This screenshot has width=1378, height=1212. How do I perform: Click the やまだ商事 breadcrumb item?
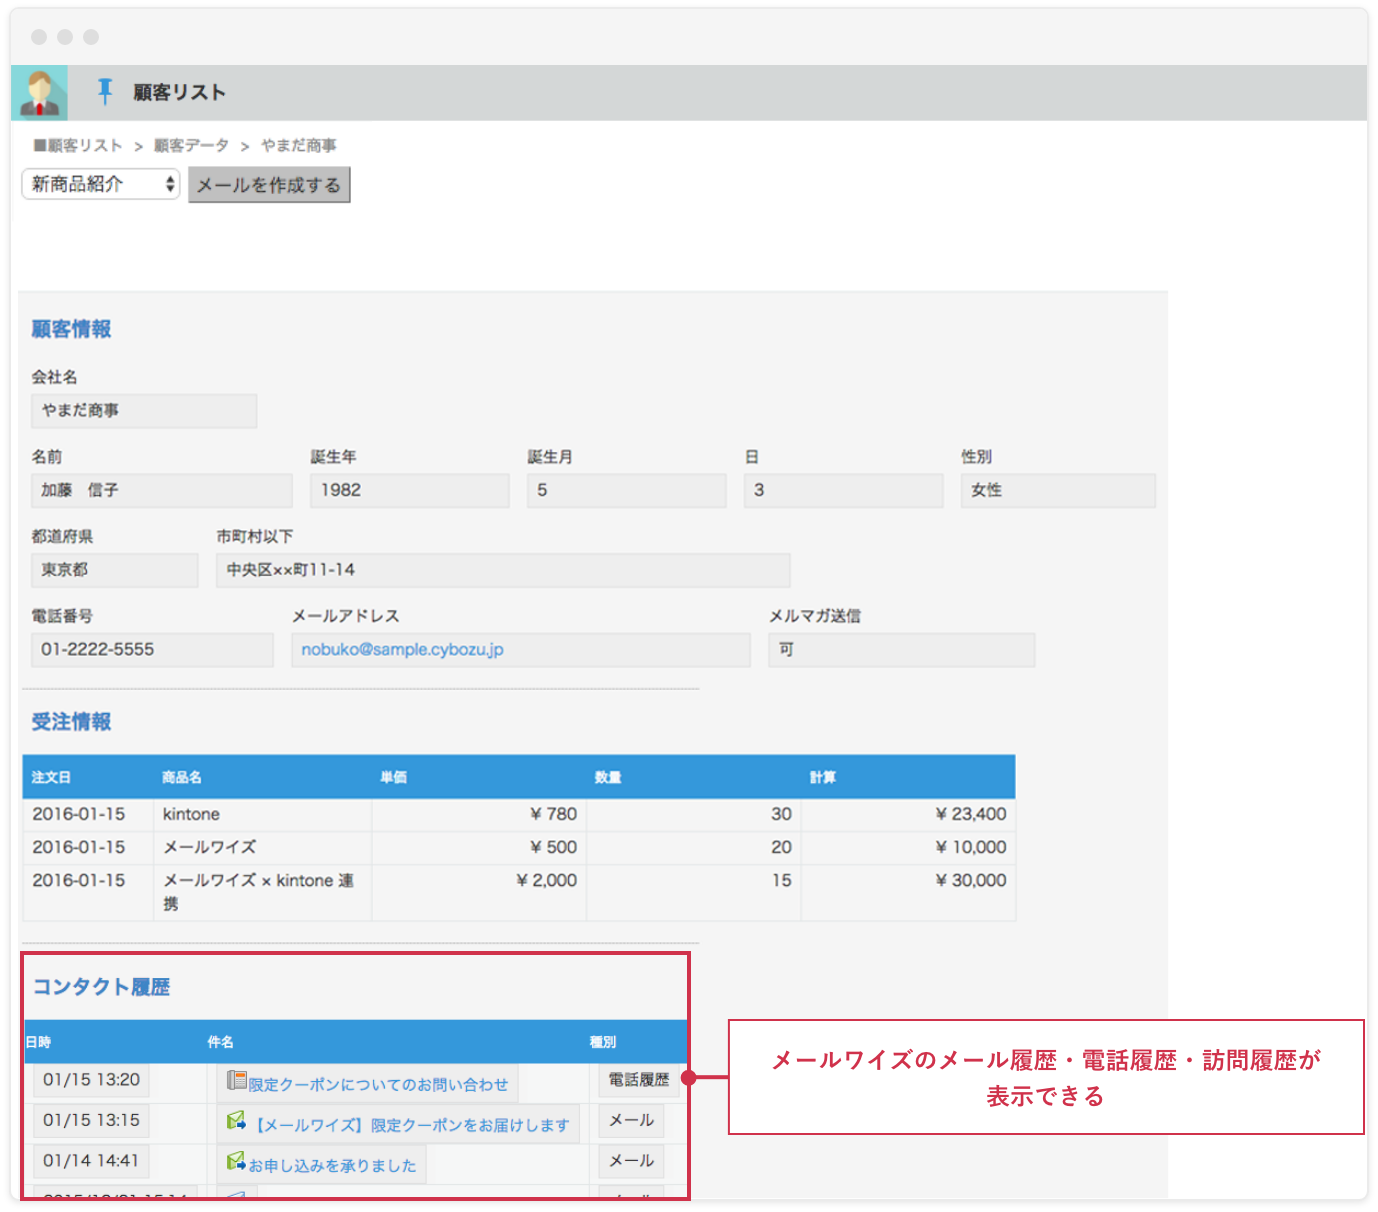299,146
